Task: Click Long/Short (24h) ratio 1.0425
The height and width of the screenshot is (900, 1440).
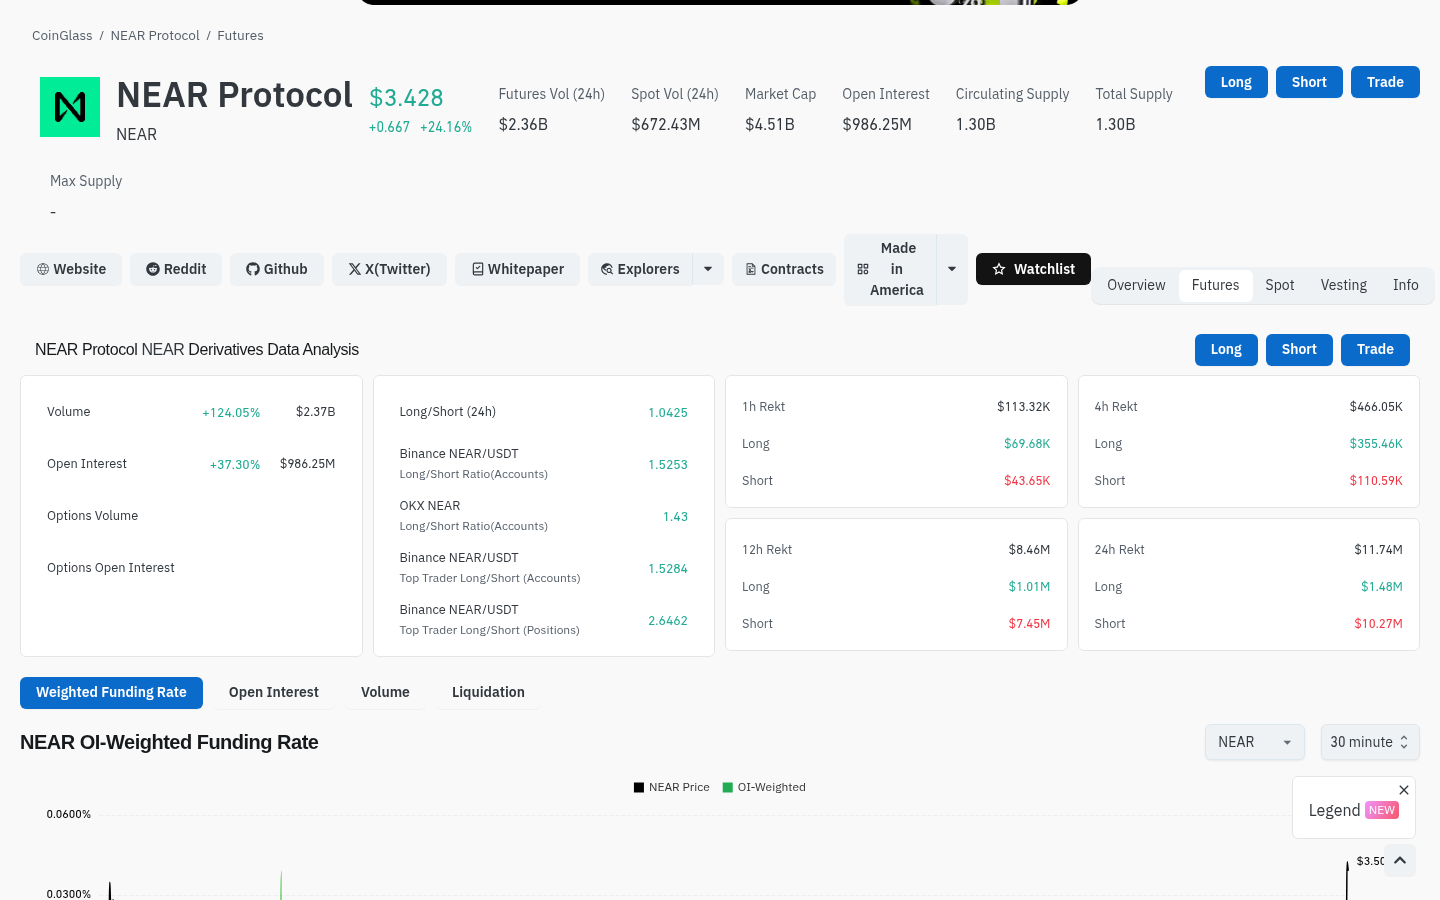Action: coord(668,413)
